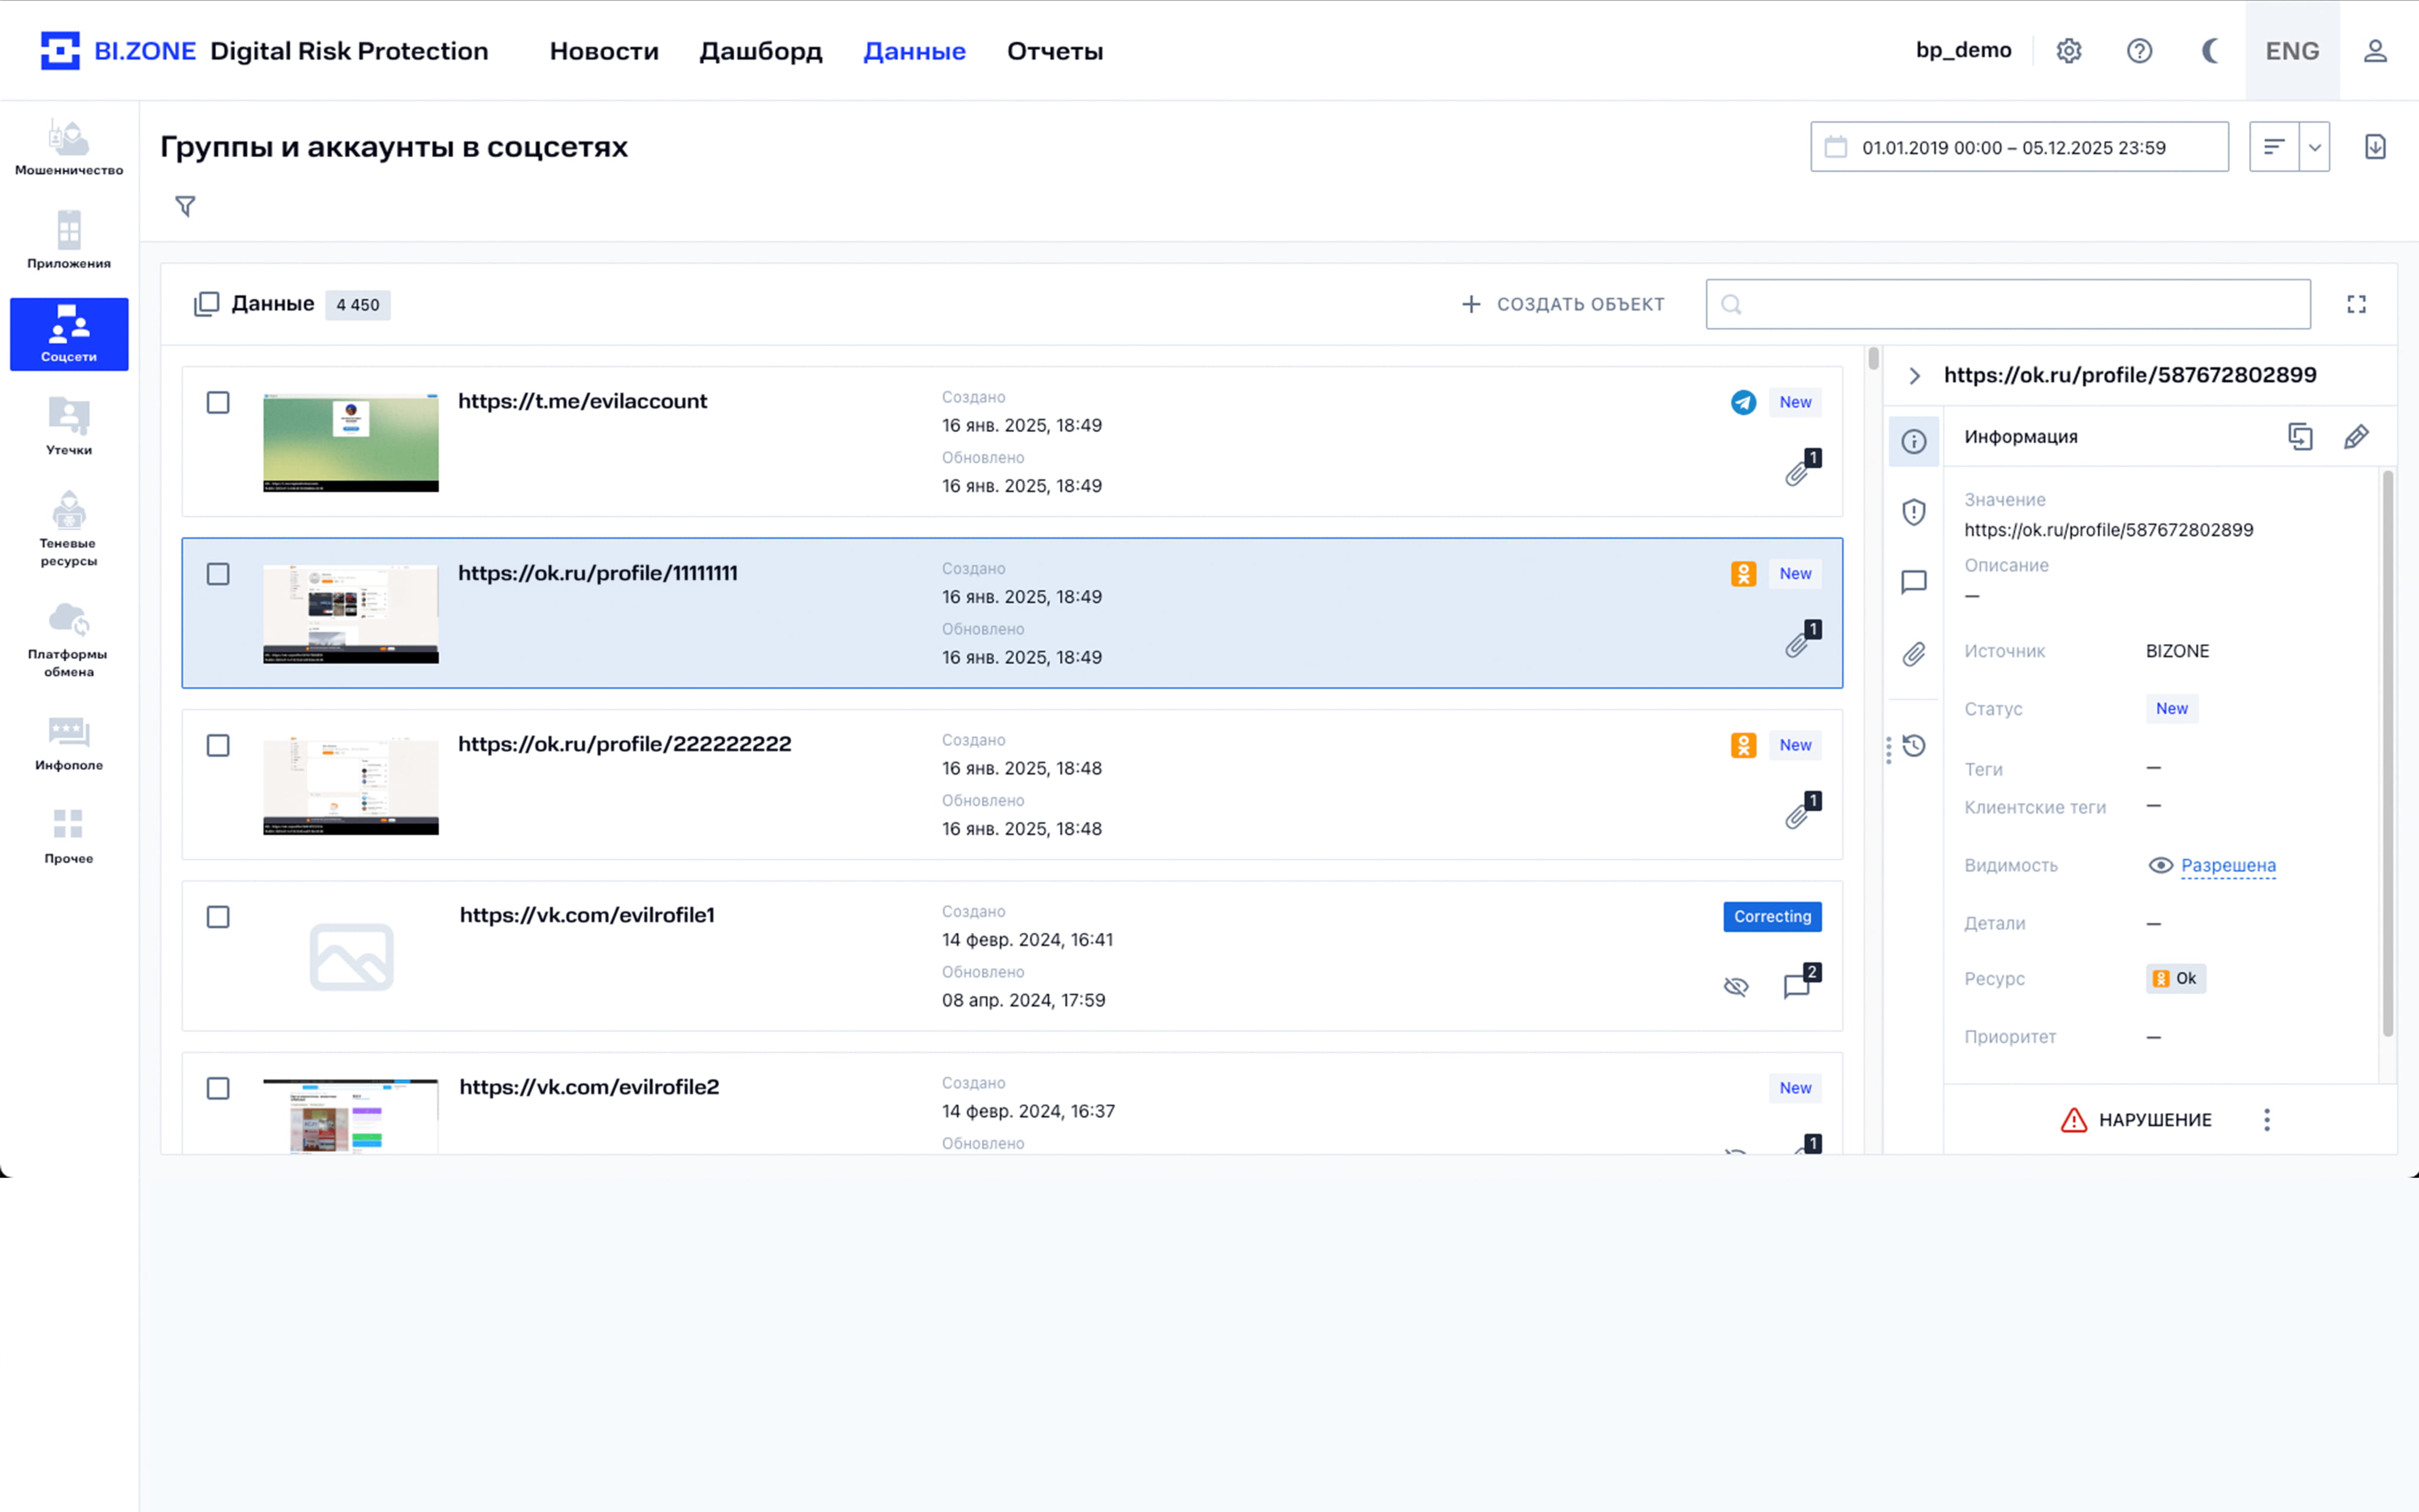Switch to dark mode moon icon
The height and width of the screenshot is (1512, 2419).
click(2209, 51)
